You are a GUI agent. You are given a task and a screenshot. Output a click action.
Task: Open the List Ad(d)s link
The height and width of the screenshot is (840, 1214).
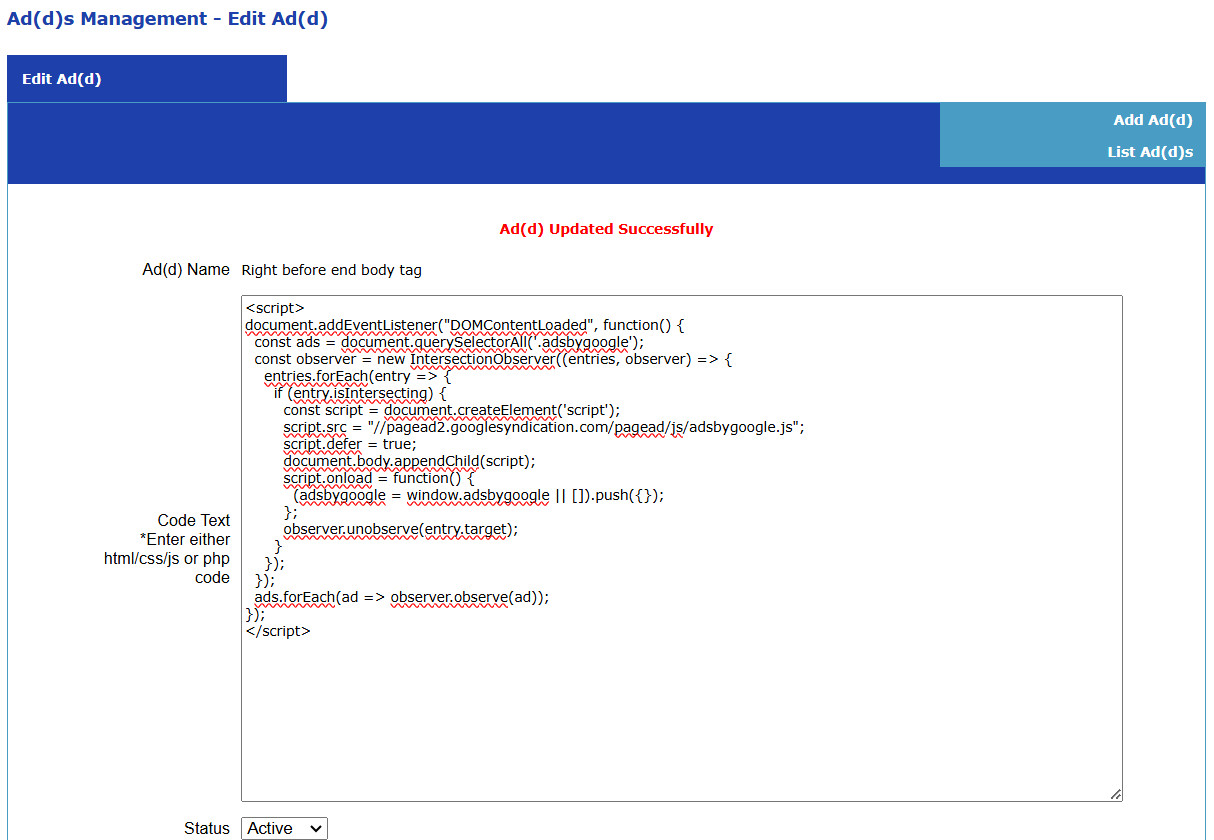[x=1149, y=152]
